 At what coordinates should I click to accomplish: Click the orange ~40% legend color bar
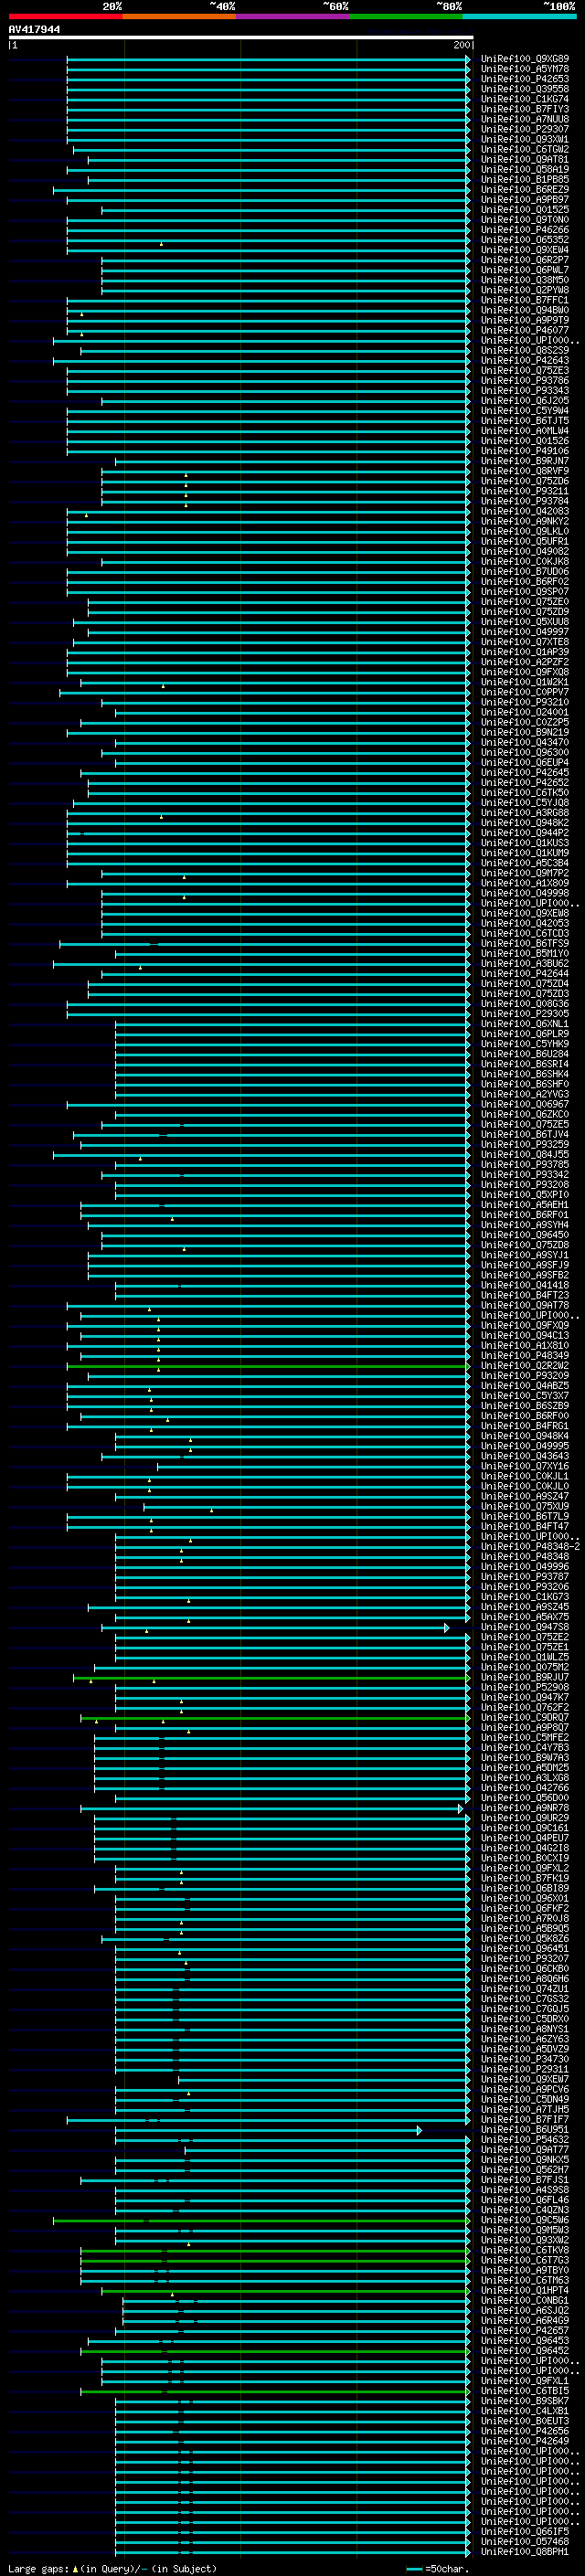[179, 16]
